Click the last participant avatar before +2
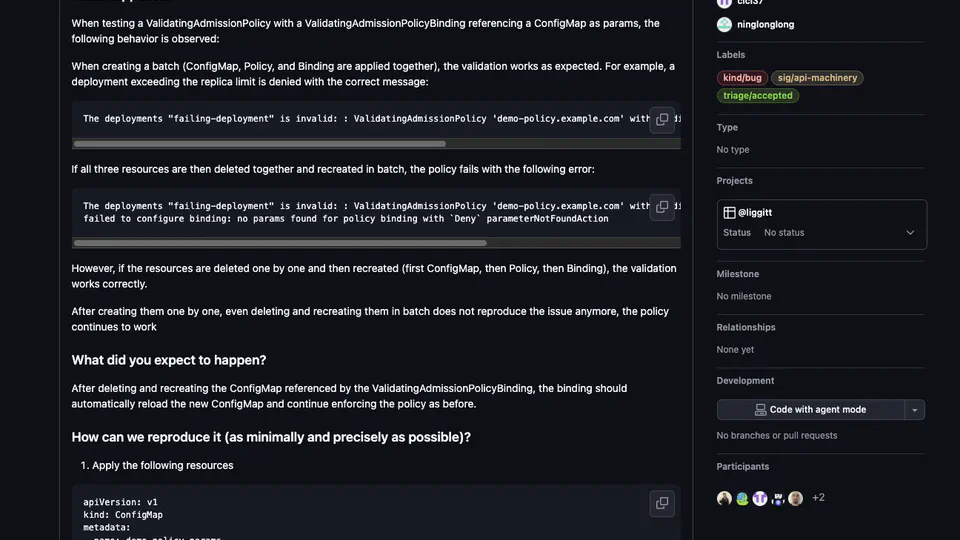The height and width of the screenshot is (540, 960). pos(796,498)
